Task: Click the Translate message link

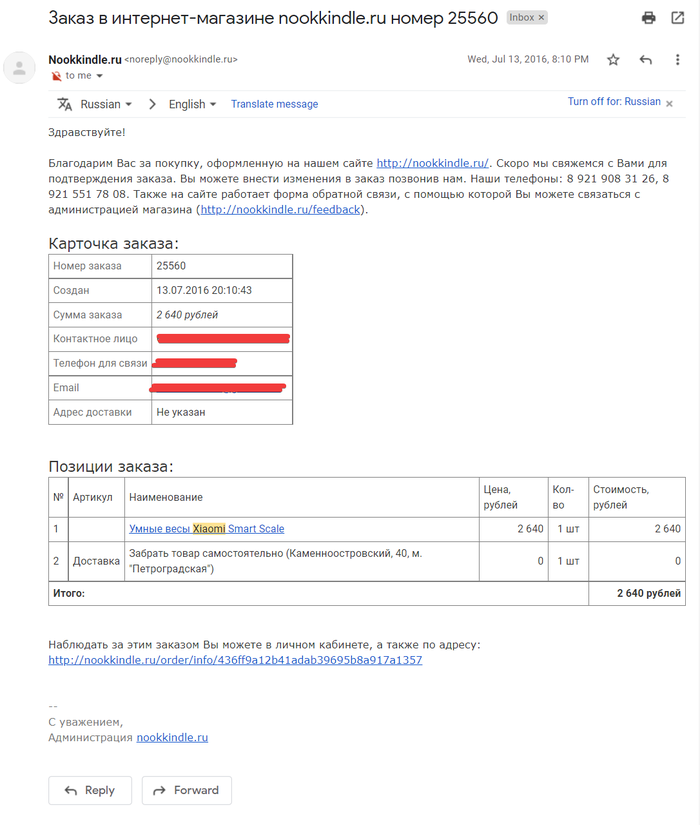Action: tap(274, 104)
